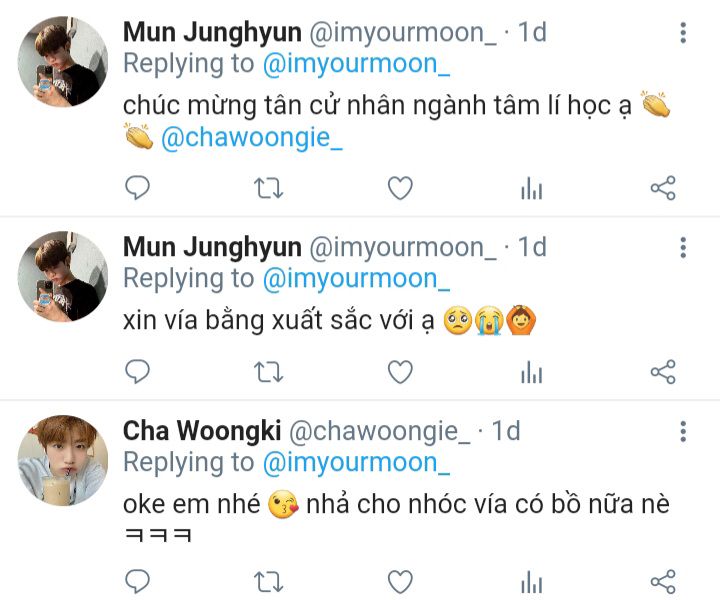Viewport: 720px width, 600px height.
Task: Share the 'xin vía bằng xuất sắc' tweet
Action: (663, 371)
